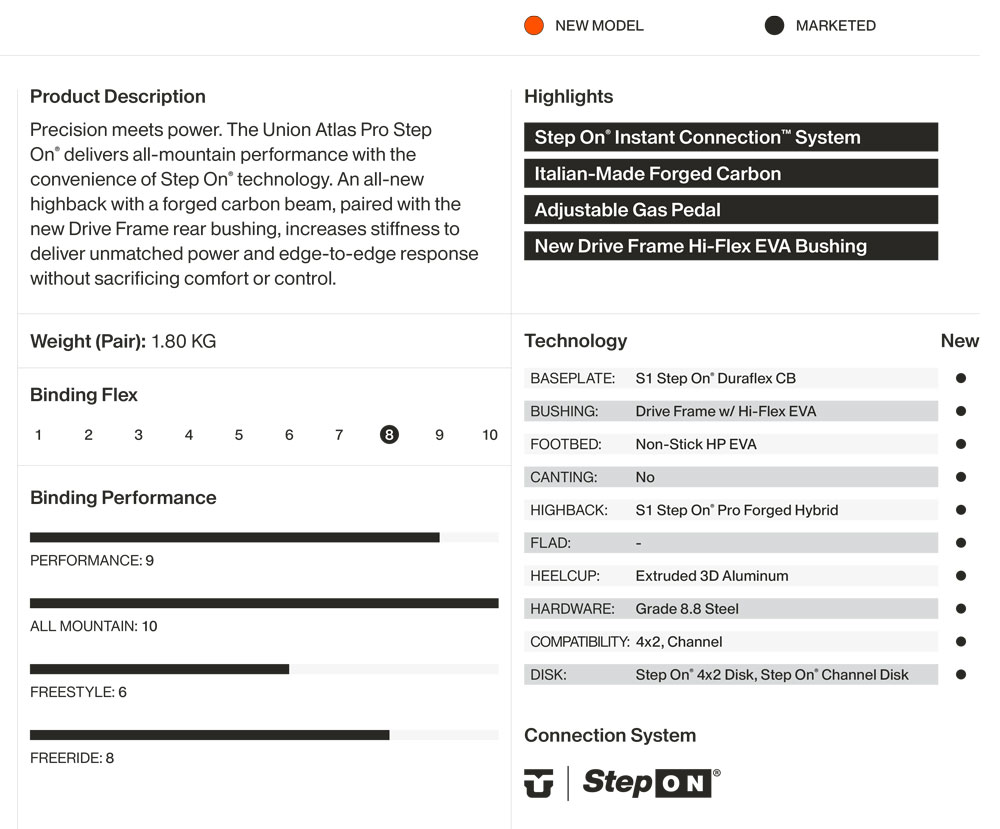This screenshot has width=1000, height=829.
Task: Click the Baseplate row dot indicator
Action: click(961, 379)
